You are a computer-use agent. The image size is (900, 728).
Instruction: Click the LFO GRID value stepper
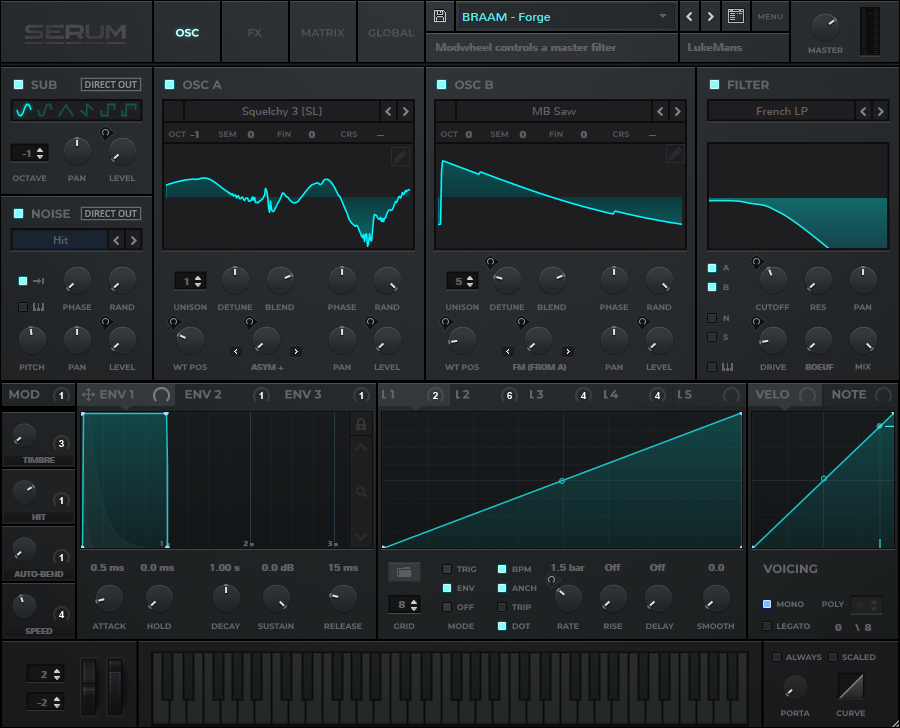[x=404, y=605]
